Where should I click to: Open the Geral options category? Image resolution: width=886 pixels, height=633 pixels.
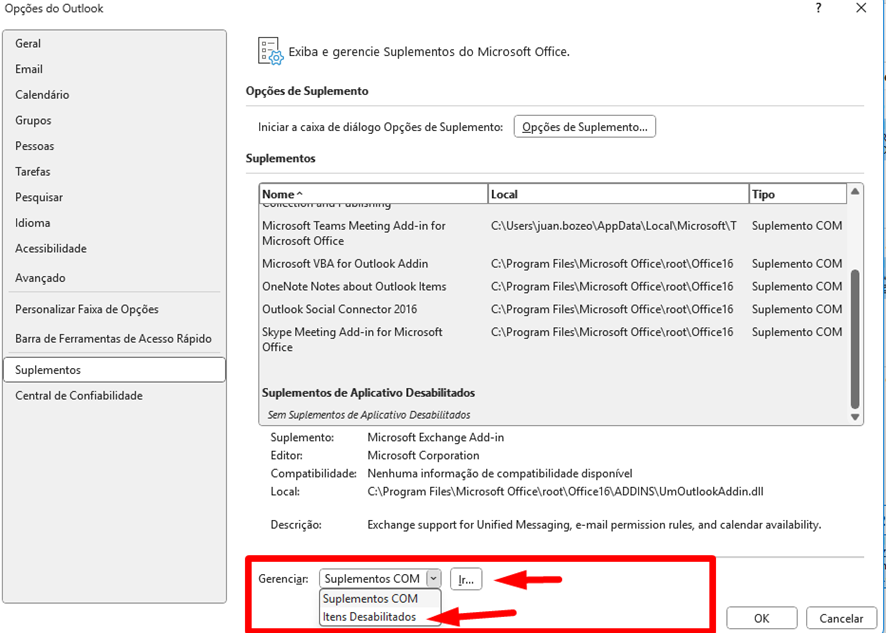(x=28, y=44)
